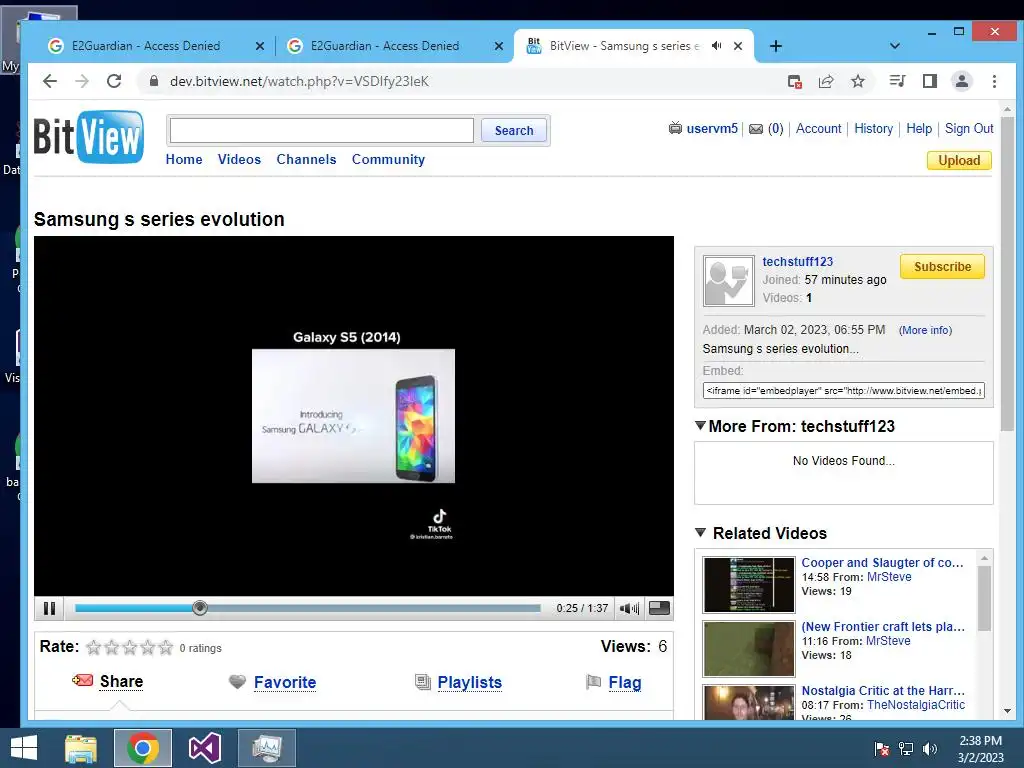1024x768 pixels.
Task: Click the Search button
Action: [514, 130]
